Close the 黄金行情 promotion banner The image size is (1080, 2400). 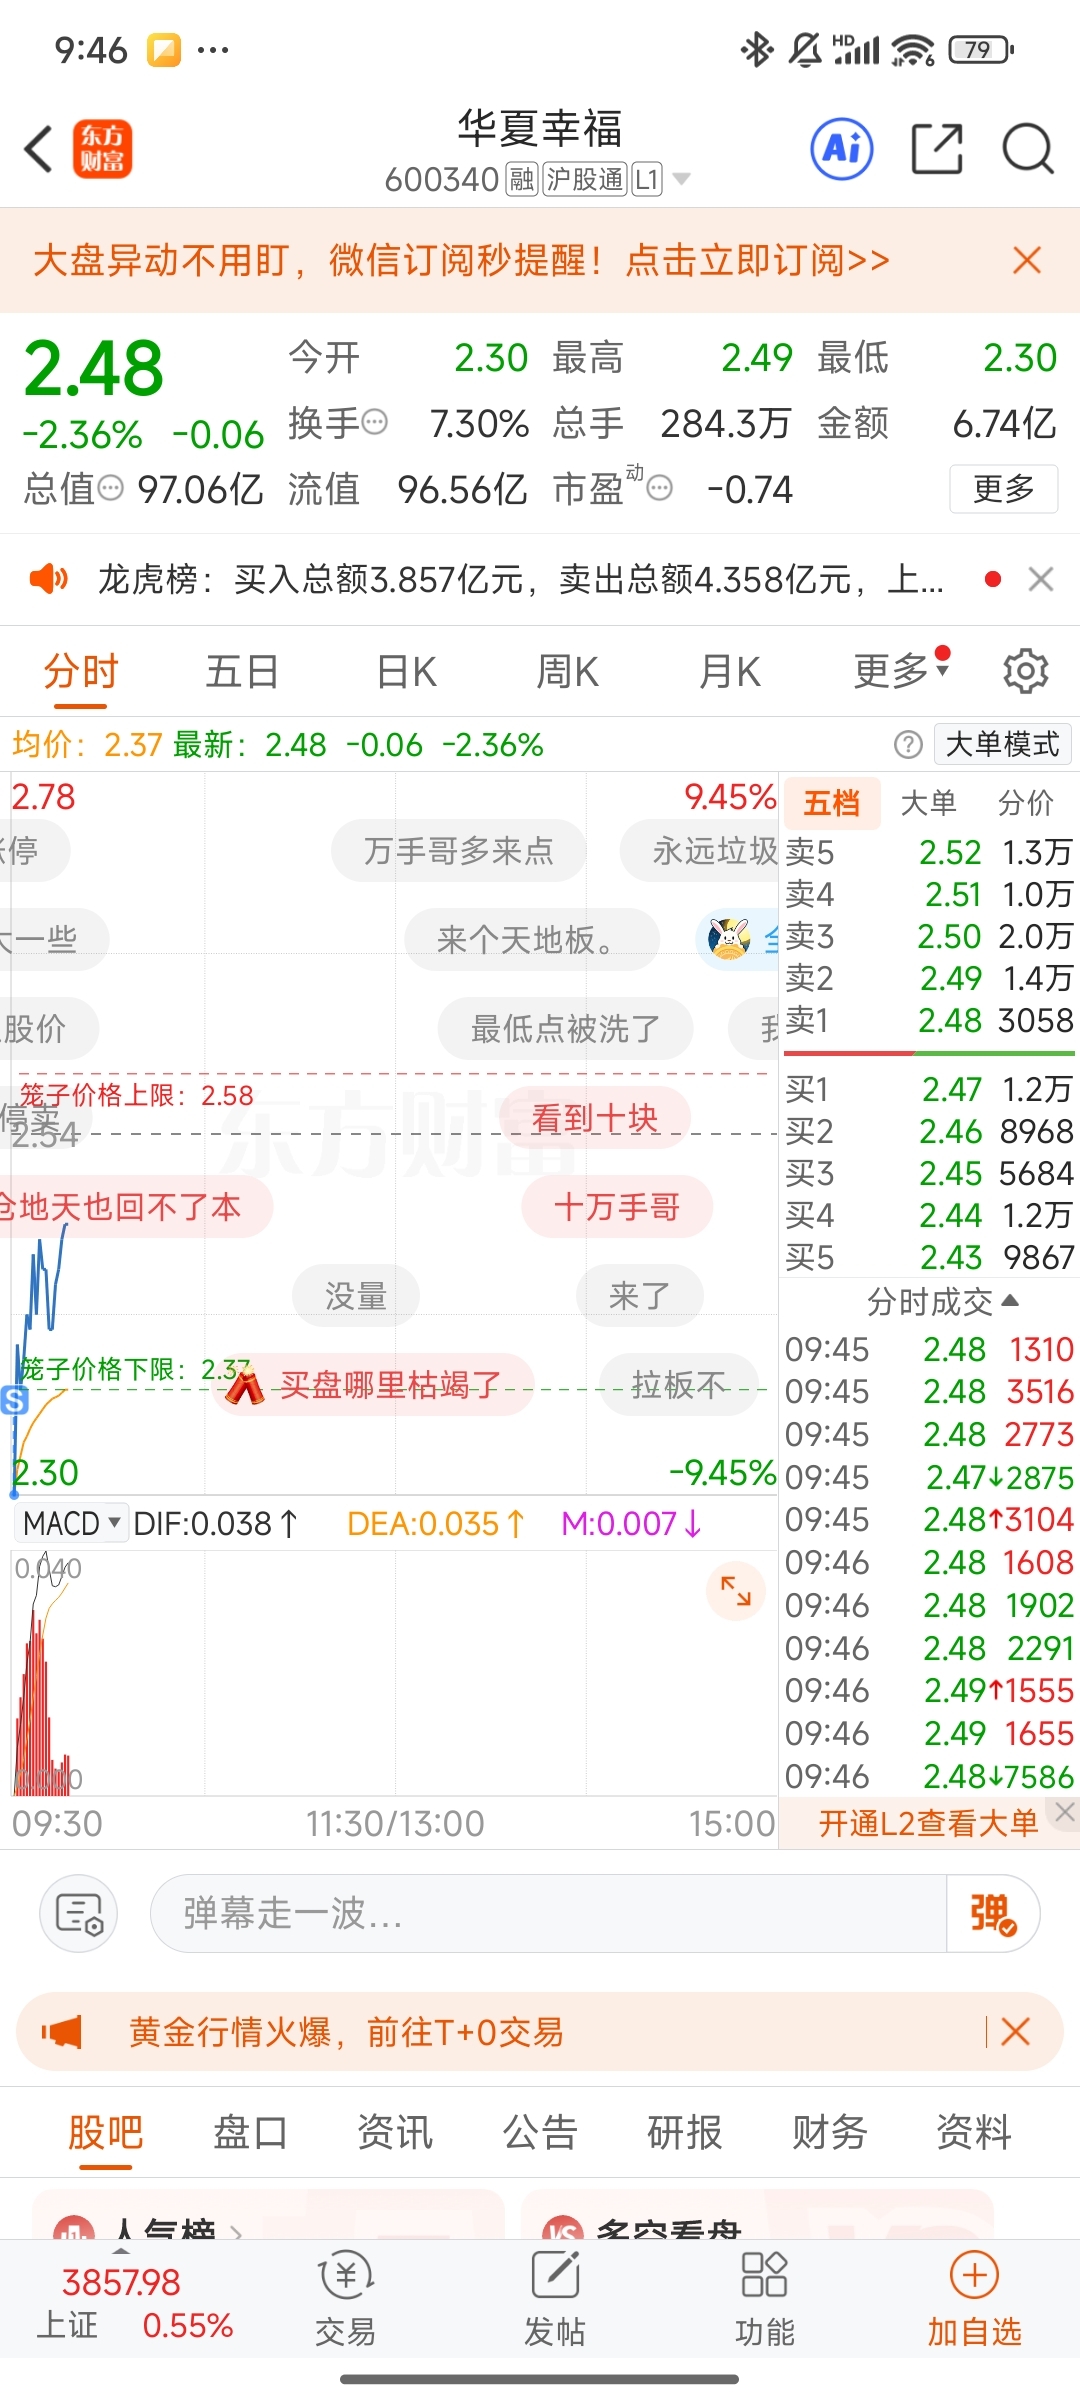[x=1015, y=2031]
